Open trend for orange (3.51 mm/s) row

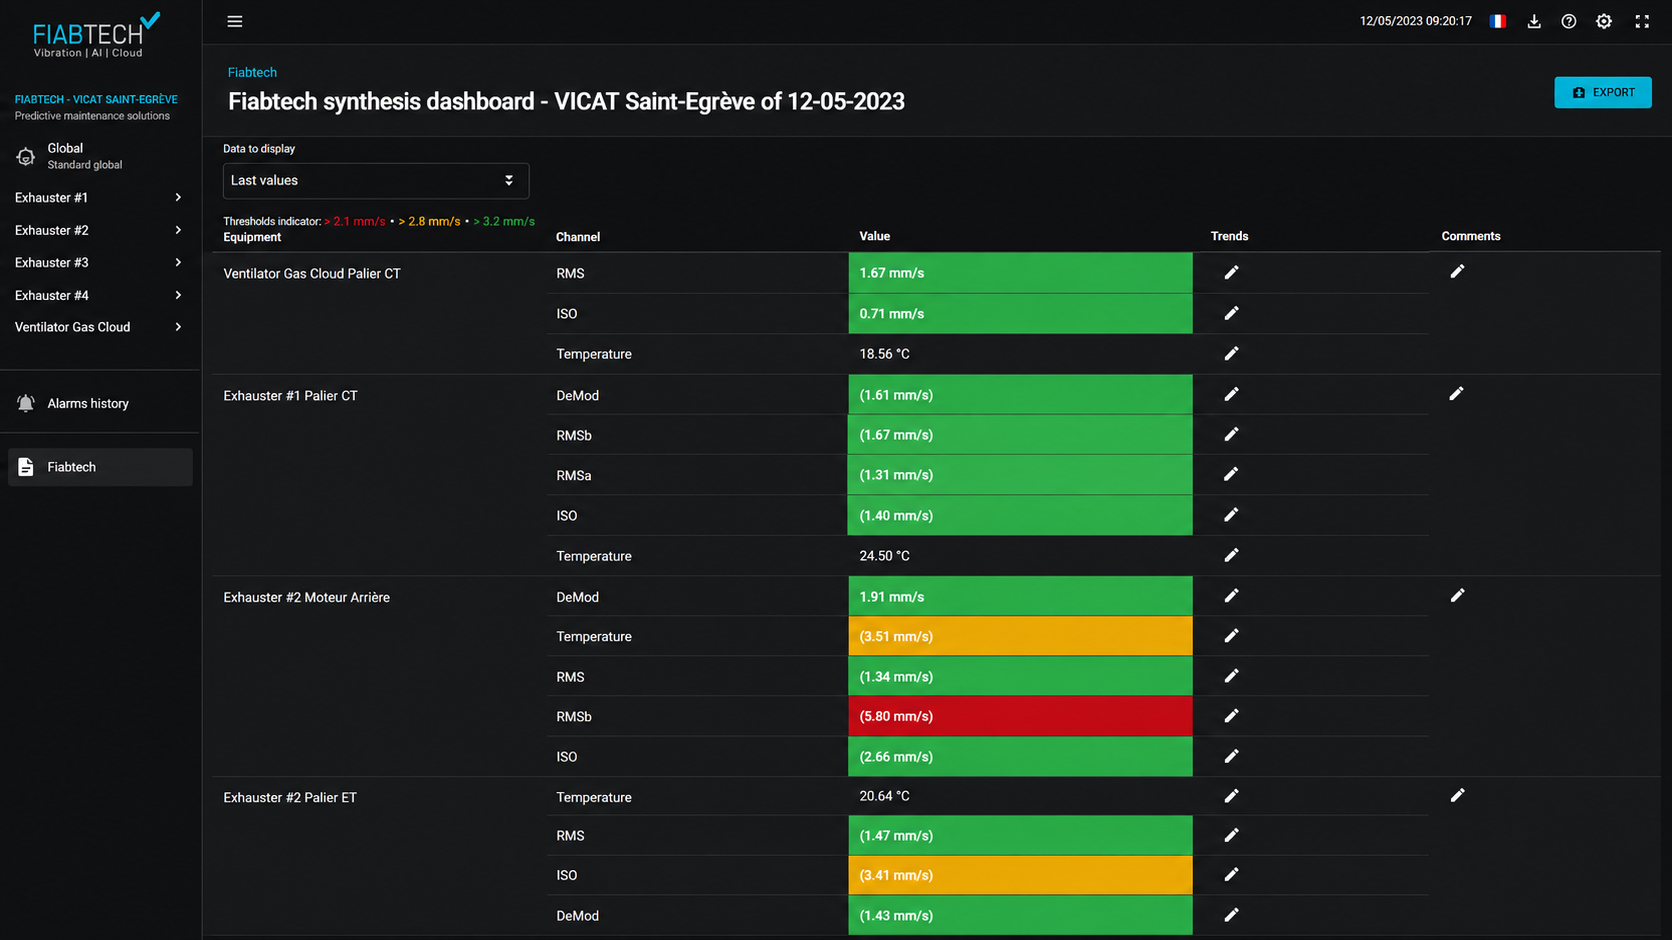click(x=1231, y=635)
